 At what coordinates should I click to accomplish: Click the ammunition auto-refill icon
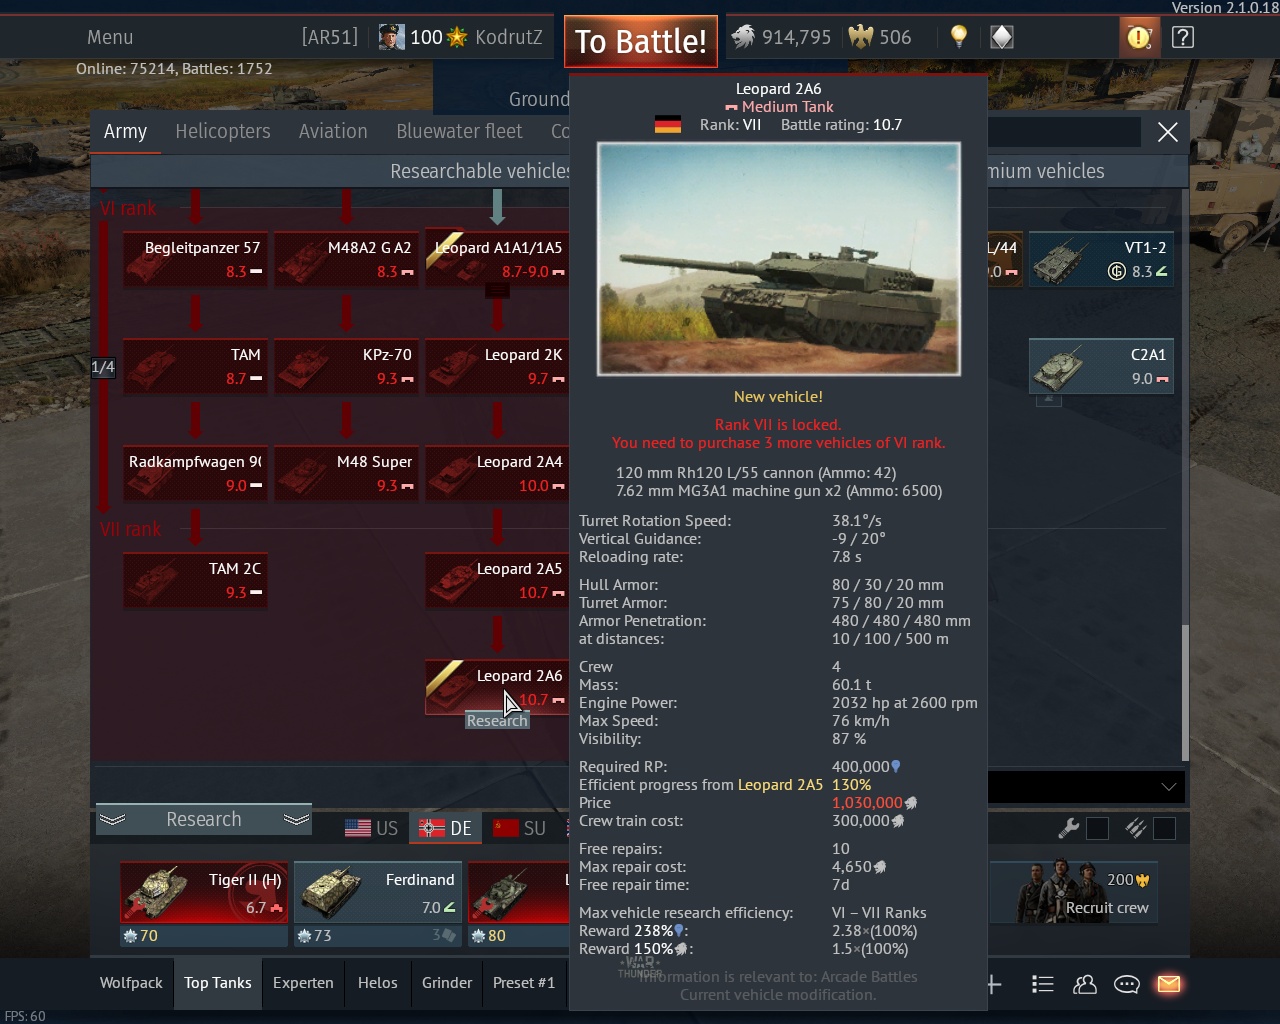tap(1135, 828)
